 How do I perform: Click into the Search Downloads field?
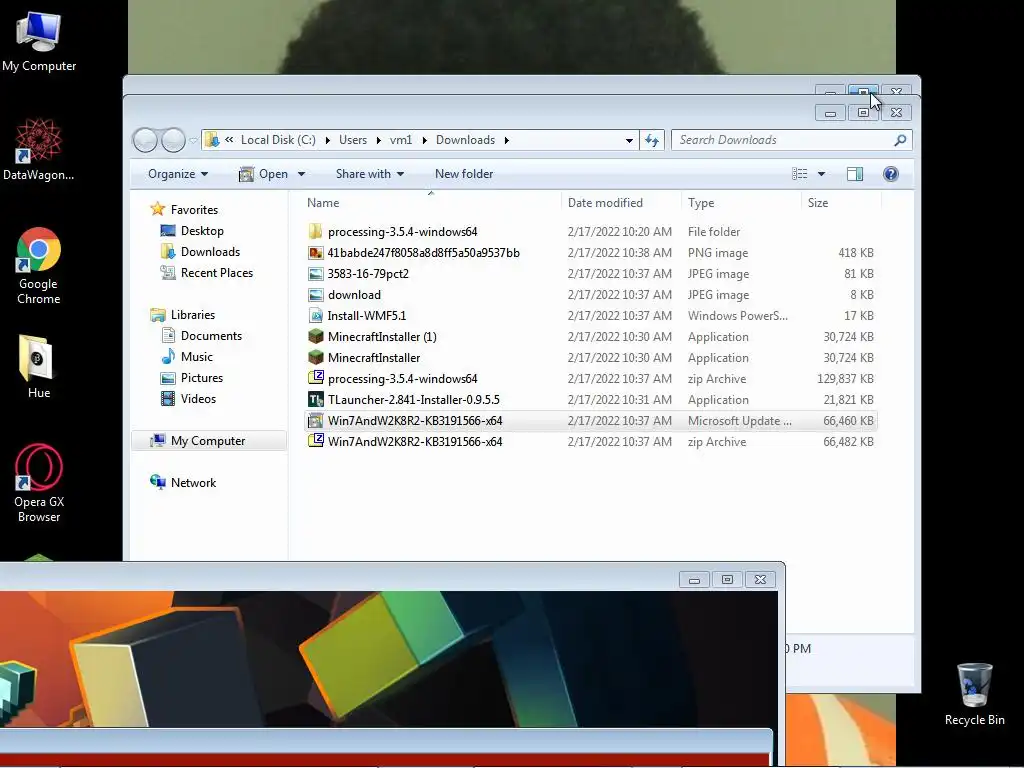[x=784, y=140]
